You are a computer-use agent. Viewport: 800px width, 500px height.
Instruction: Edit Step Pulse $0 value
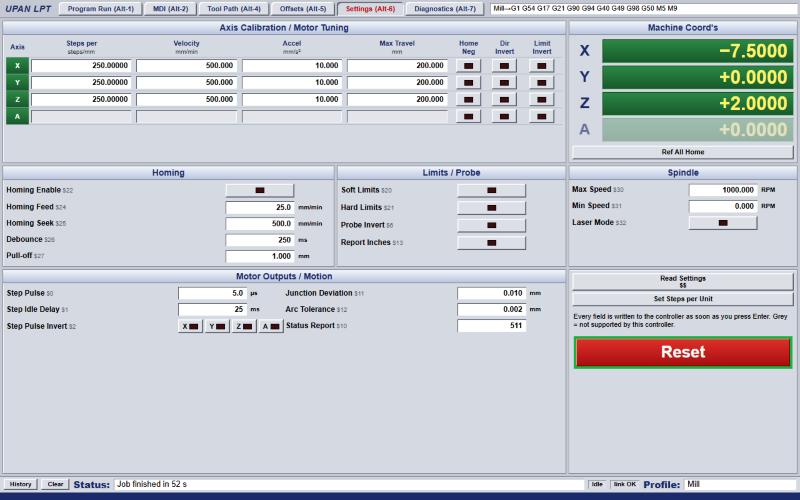pyautogui.click(x=212, y=293)
